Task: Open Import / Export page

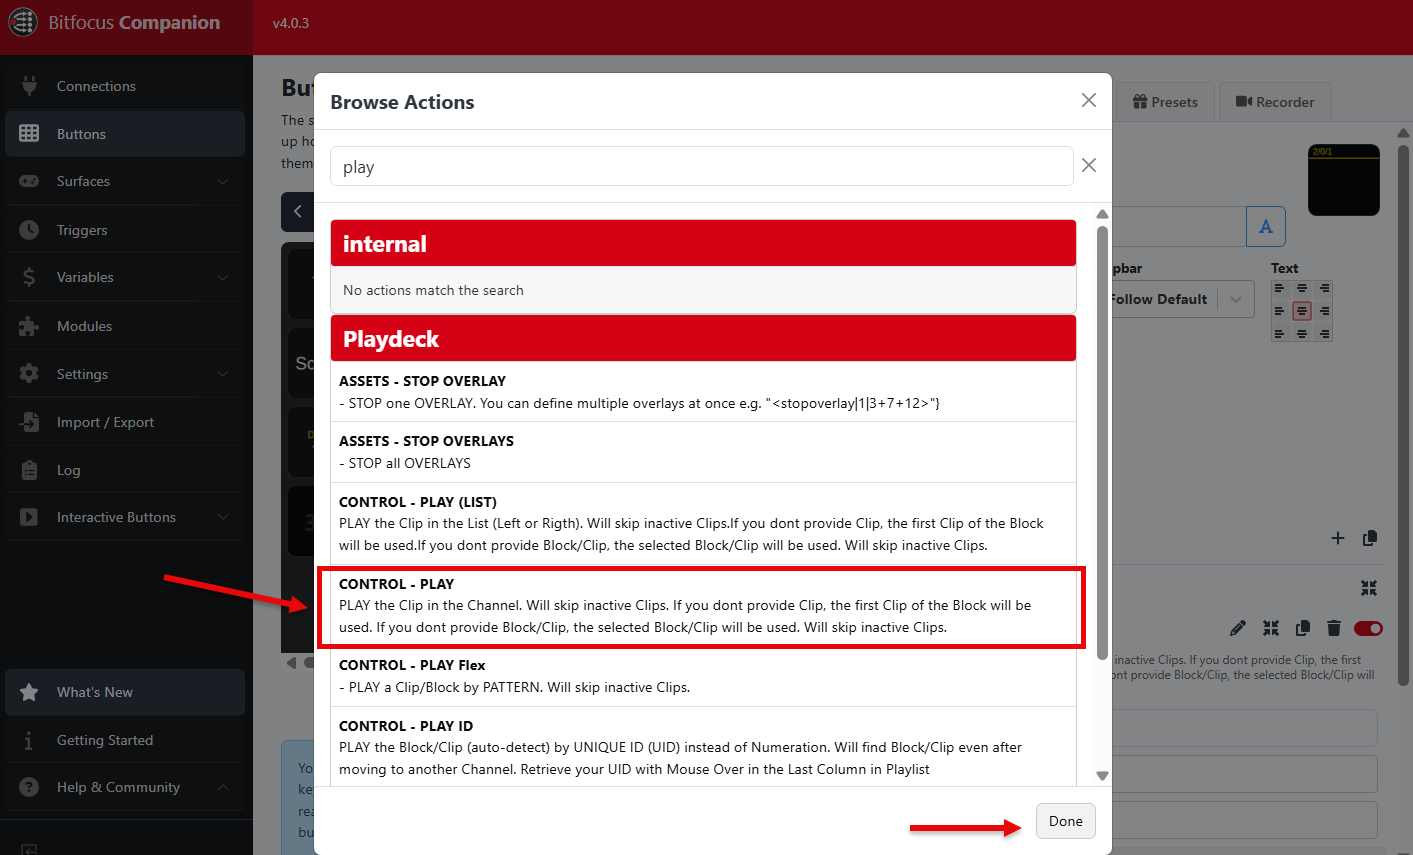Action: [125, 422]
